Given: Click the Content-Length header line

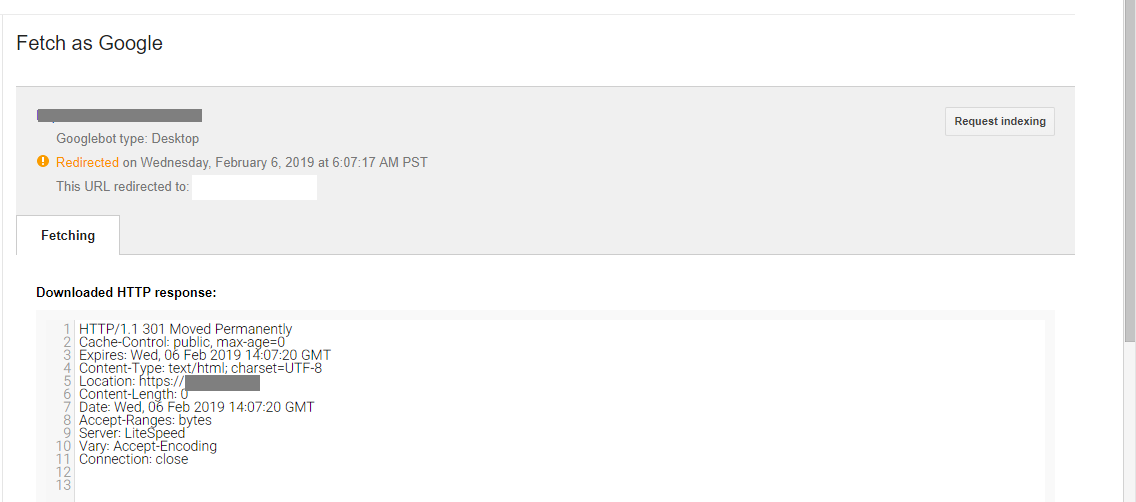Looking at the screenshot, I should tap(133, 394).
